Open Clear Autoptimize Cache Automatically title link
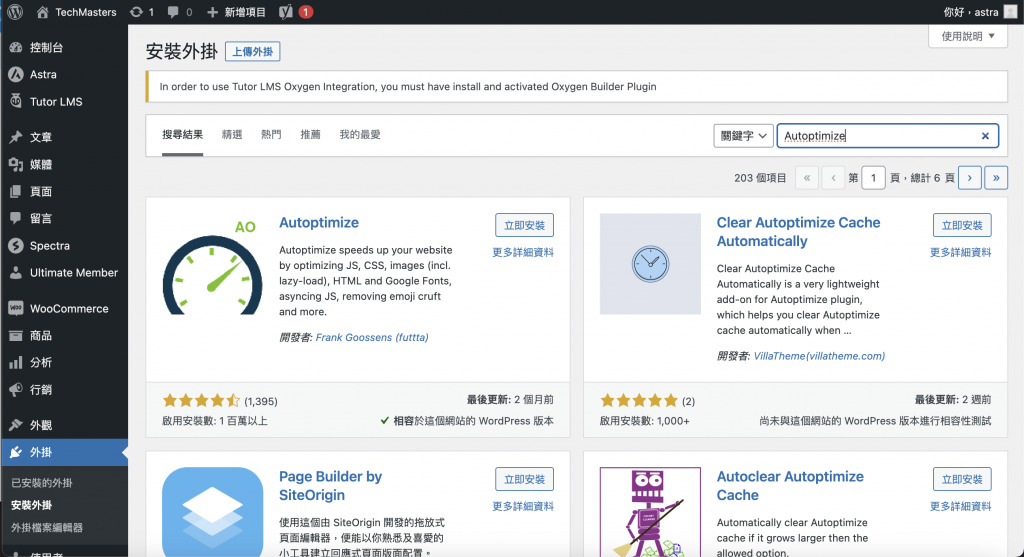1024x557 pixels. [x=798, y=232]
